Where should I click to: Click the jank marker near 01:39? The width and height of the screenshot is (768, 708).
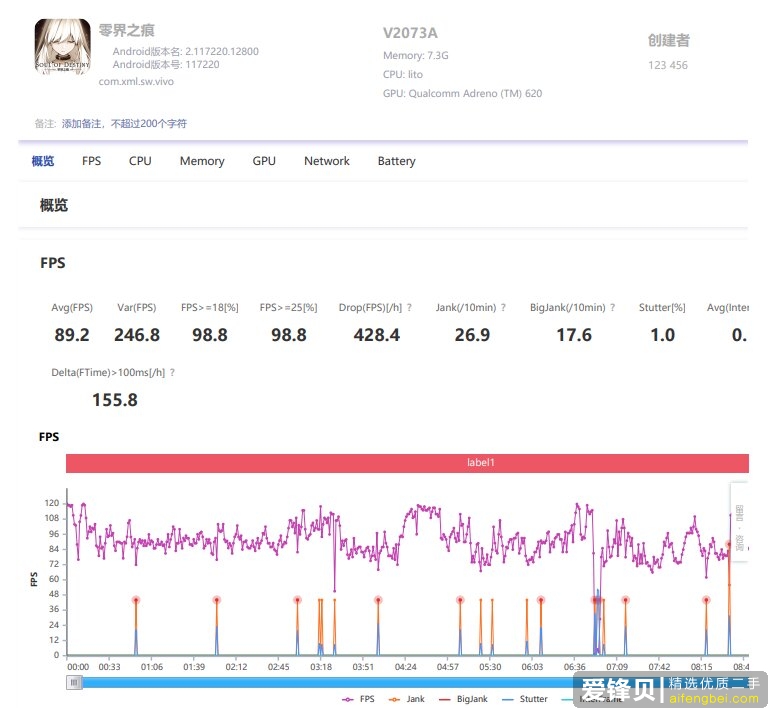pos(216,600)
